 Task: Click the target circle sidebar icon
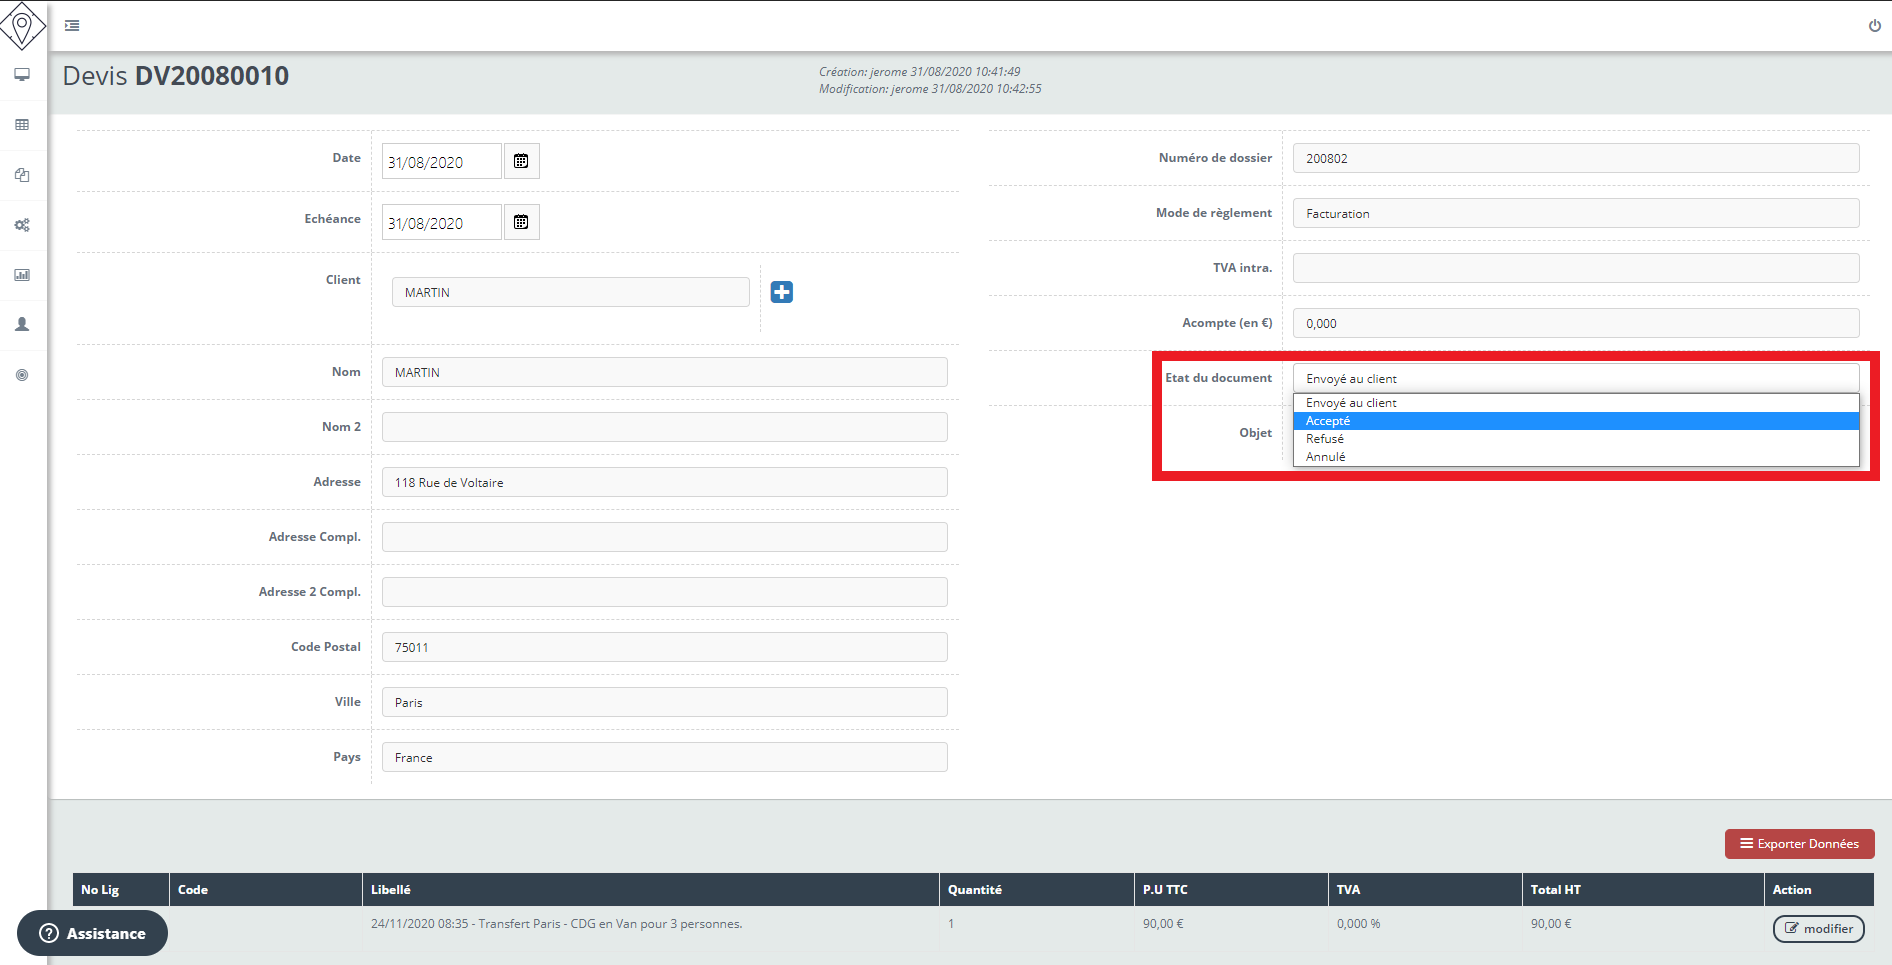(x=22, y=375)
